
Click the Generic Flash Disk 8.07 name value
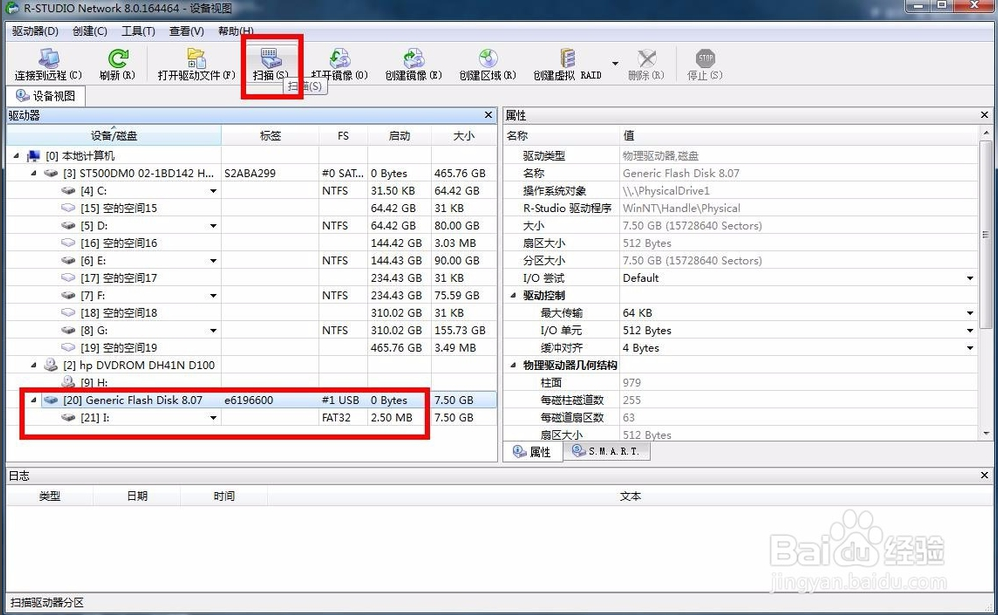[680, 173]
